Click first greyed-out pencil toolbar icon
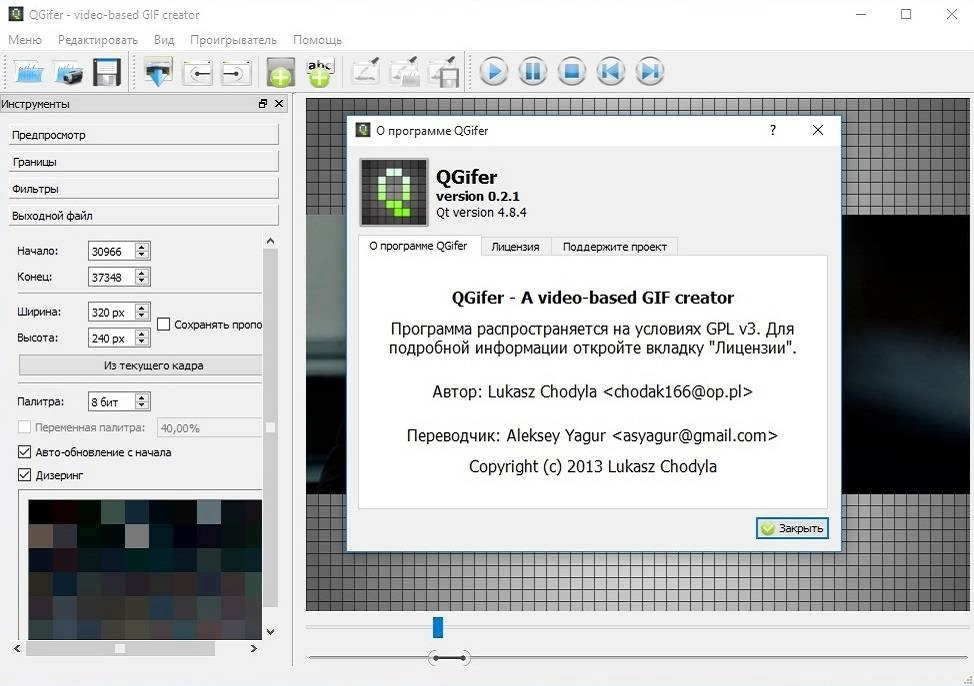 coord(366,71)
